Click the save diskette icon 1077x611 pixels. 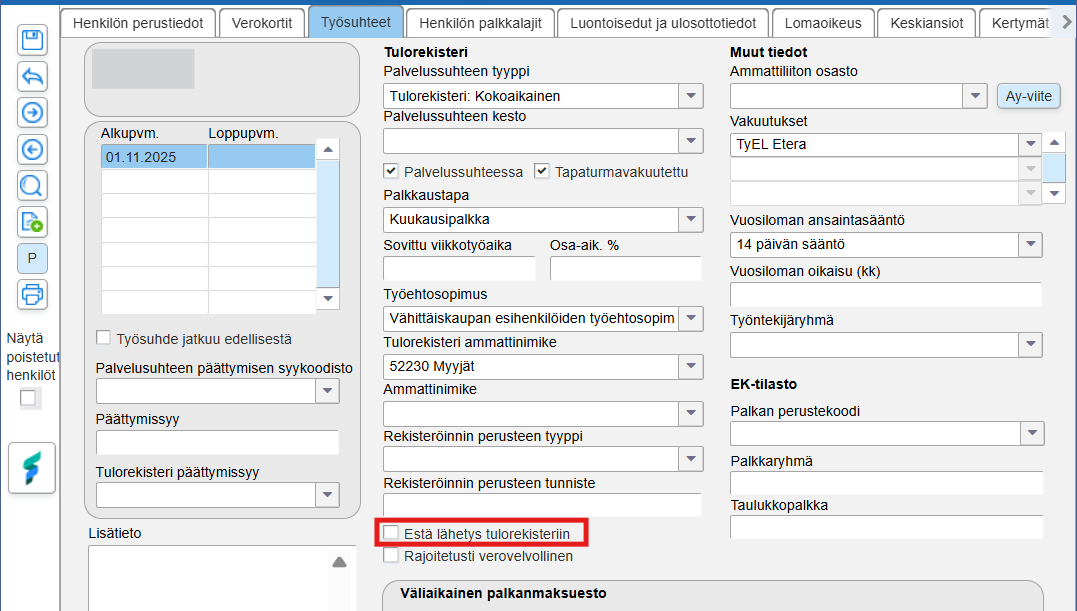click(x=32, y=41)
